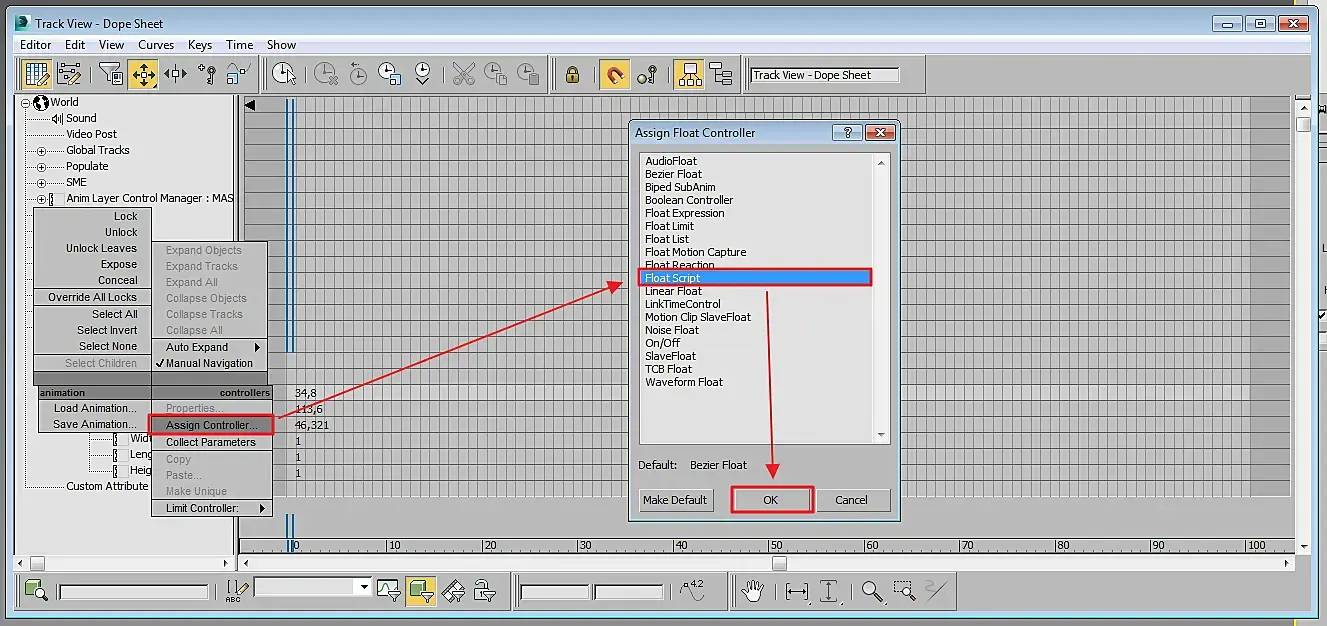Click OK in Assign Float Controller
This screenshot has height=626, width=1327.
click(x=771, y=500)
